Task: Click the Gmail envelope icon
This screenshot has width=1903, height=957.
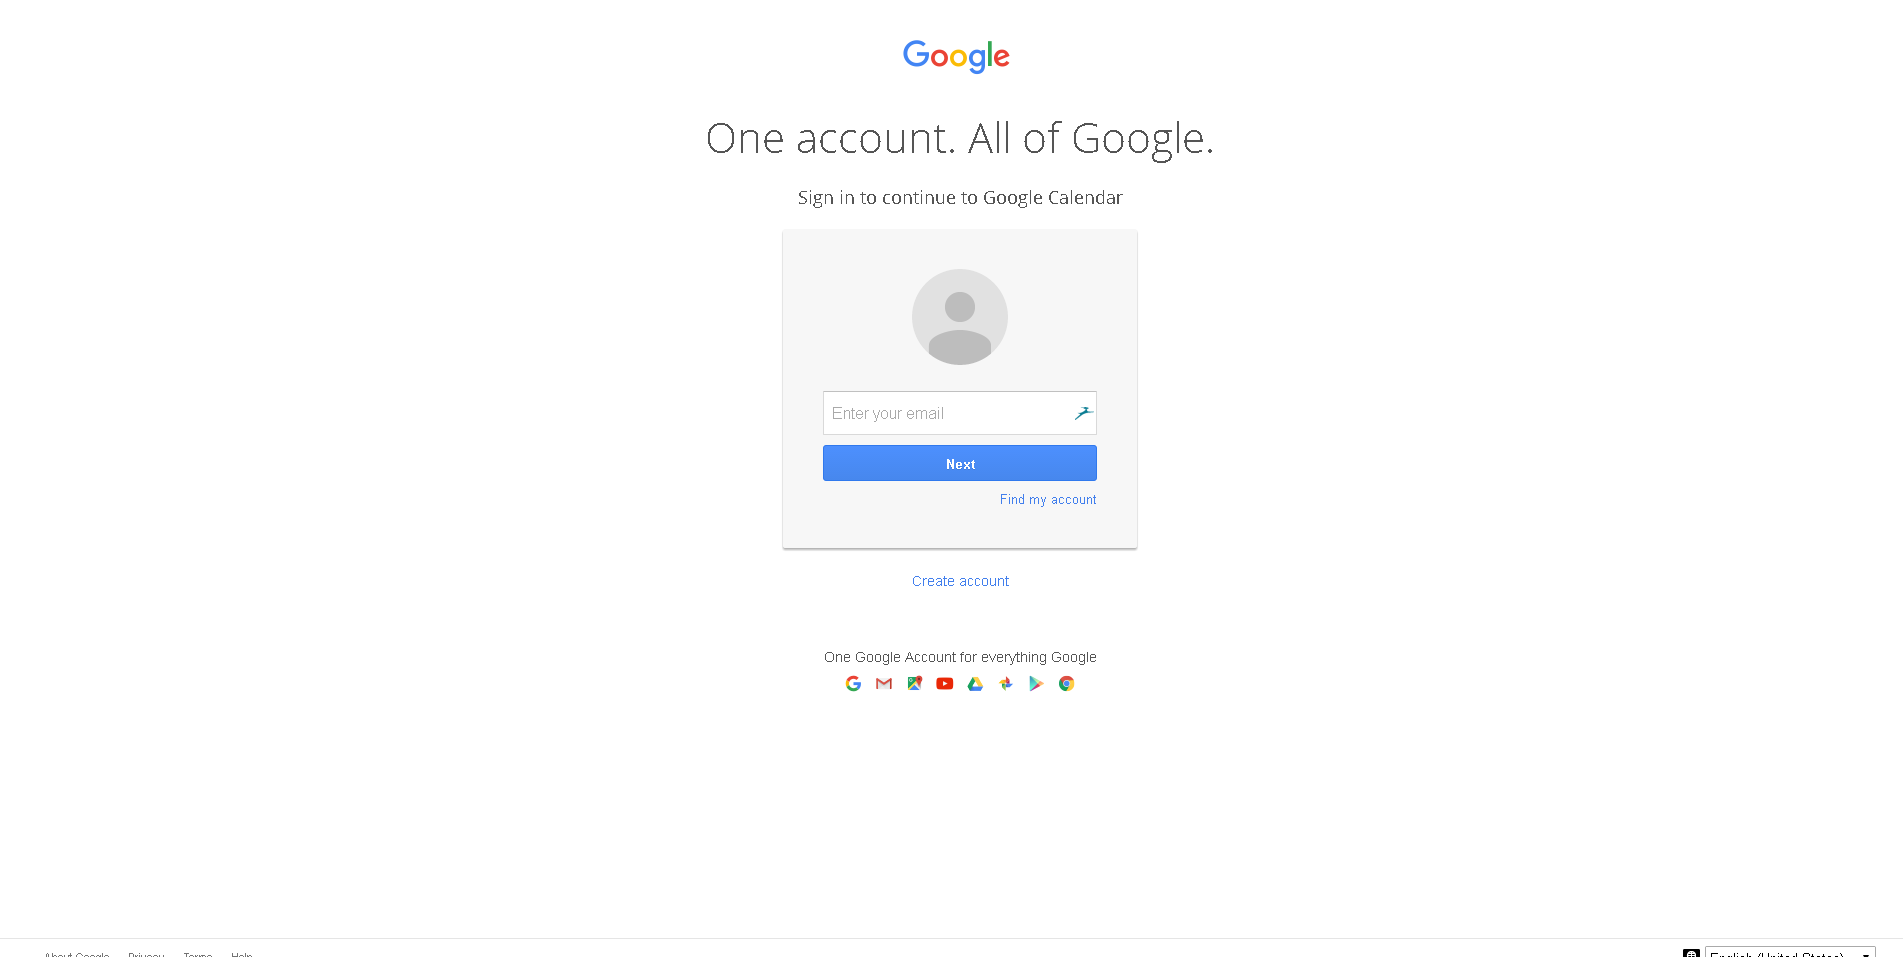Action: click(x=884, y=684)
